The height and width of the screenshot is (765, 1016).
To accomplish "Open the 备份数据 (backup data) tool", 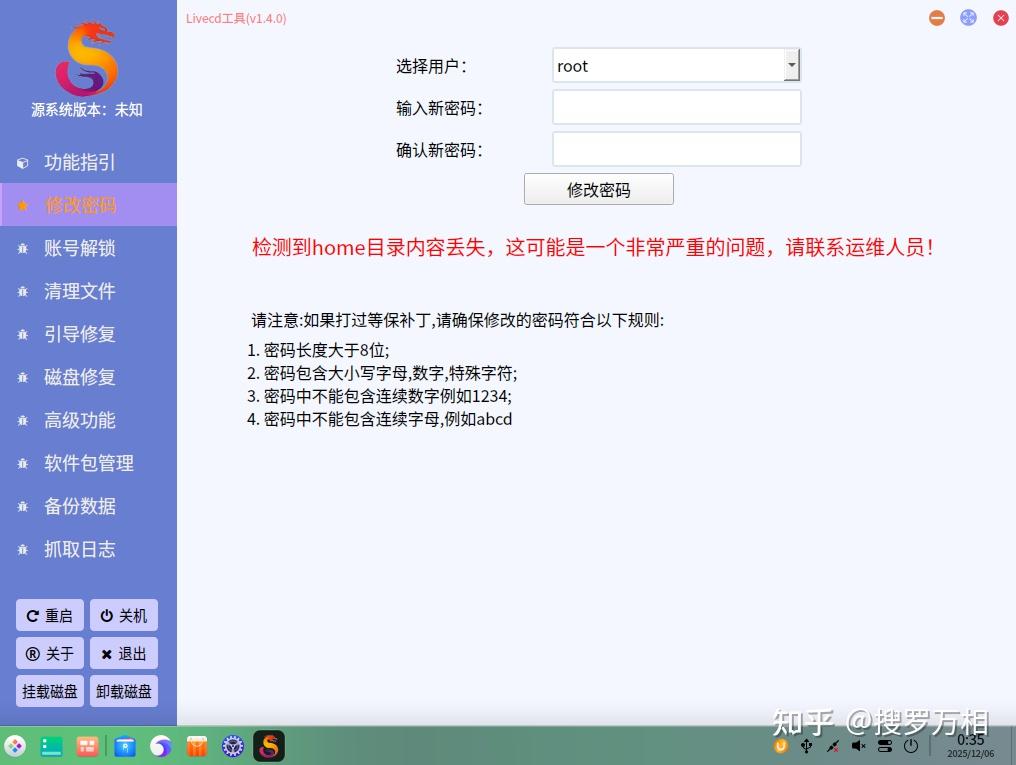I will click(79, 506).
